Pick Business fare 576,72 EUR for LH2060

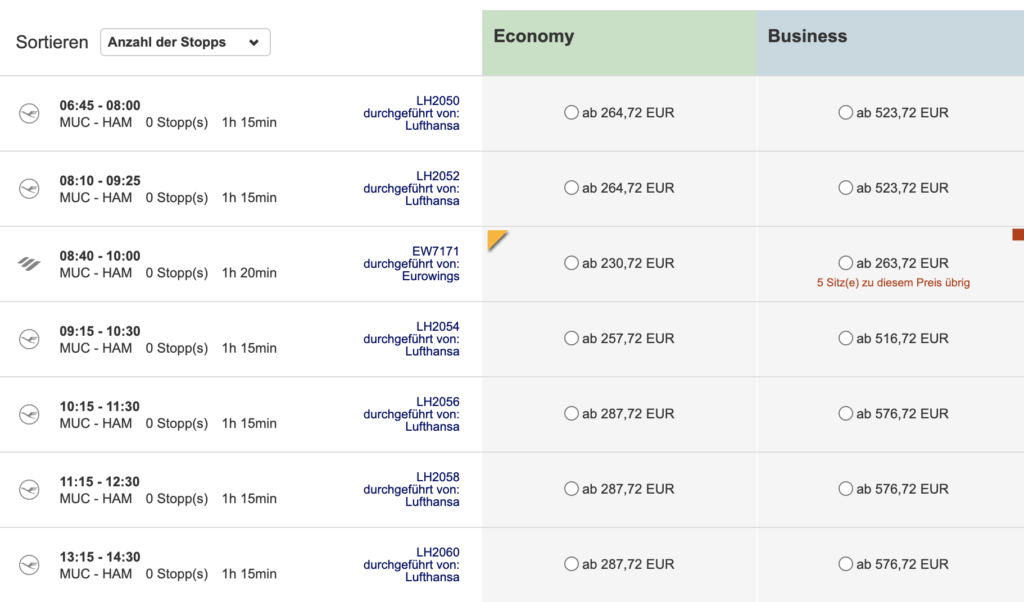point(846,564)
